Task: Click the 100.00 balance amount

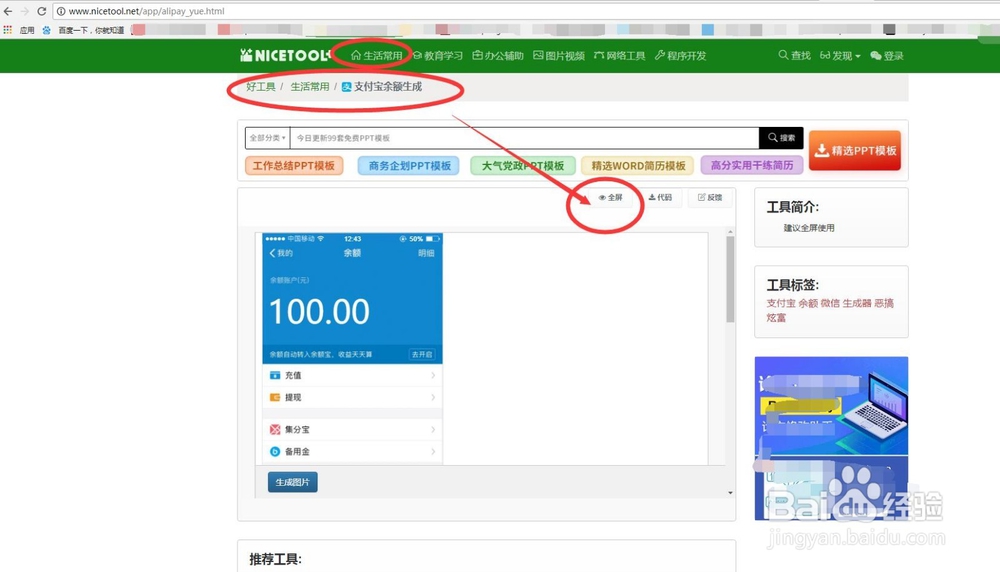Action: click(x=319, y=311)
